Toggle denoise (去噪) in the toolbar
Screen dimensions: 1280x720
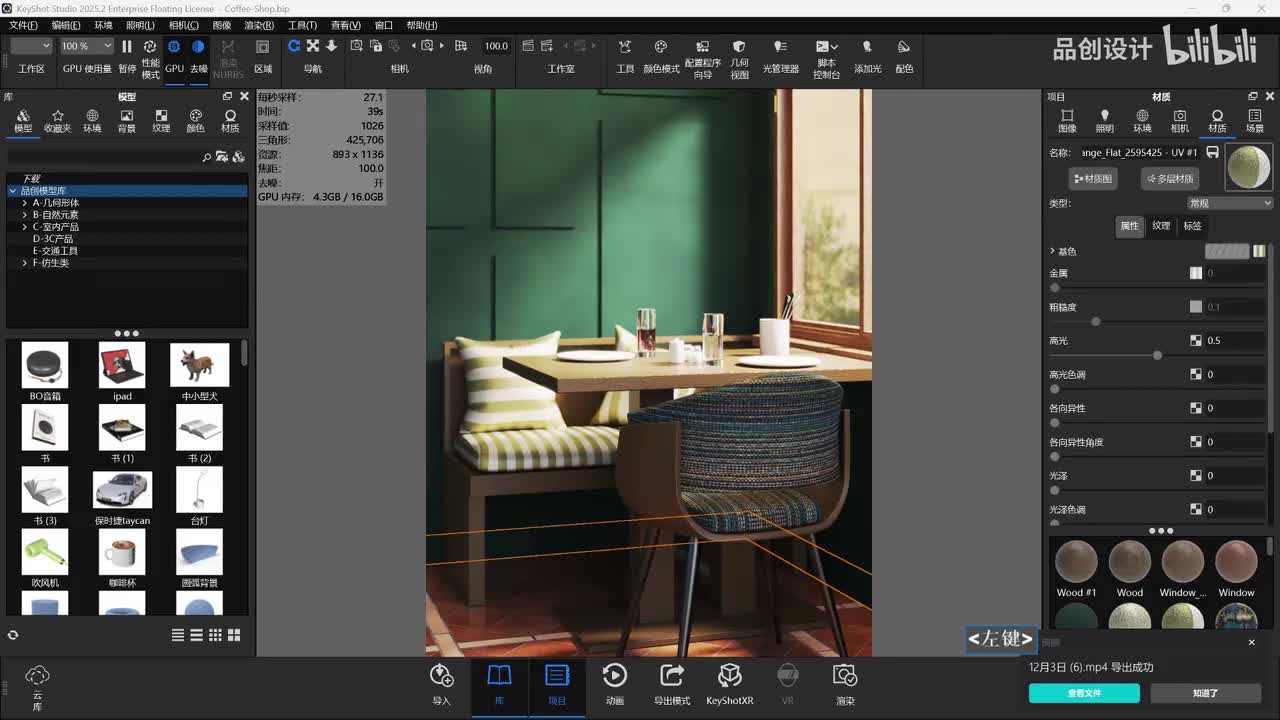click(198, 47)
